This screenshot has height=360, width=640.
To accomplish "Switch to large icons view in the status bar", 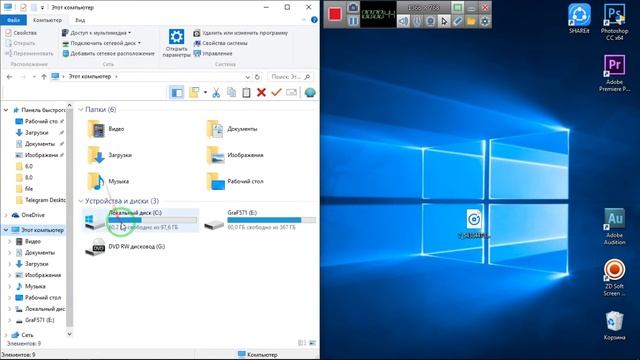I will tap(313, 343).
